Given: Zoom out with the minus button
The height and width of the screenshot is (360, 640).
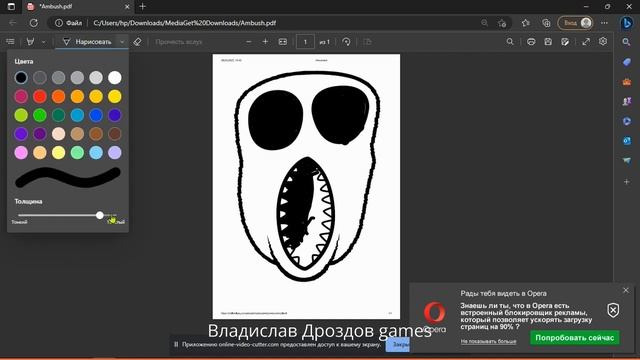Looking at the screenshot, I should point(249,42).
